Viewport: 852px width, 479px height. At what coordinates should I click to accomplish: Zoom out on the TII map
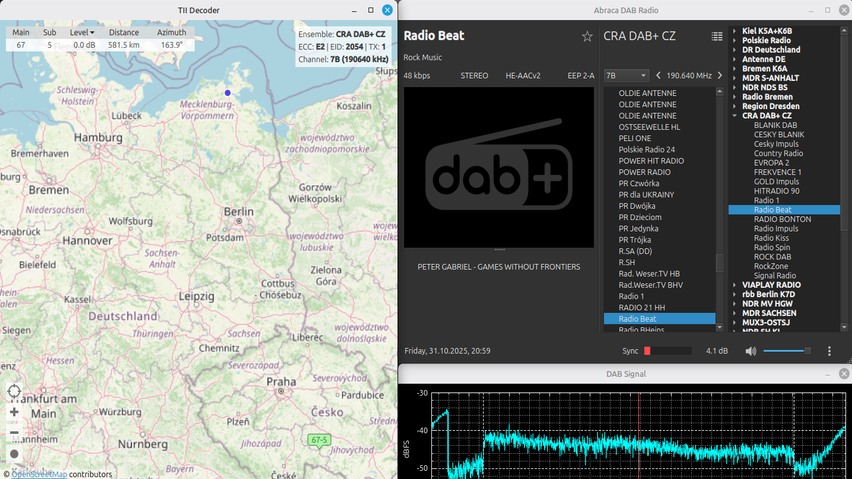click(x=14, y=433)
